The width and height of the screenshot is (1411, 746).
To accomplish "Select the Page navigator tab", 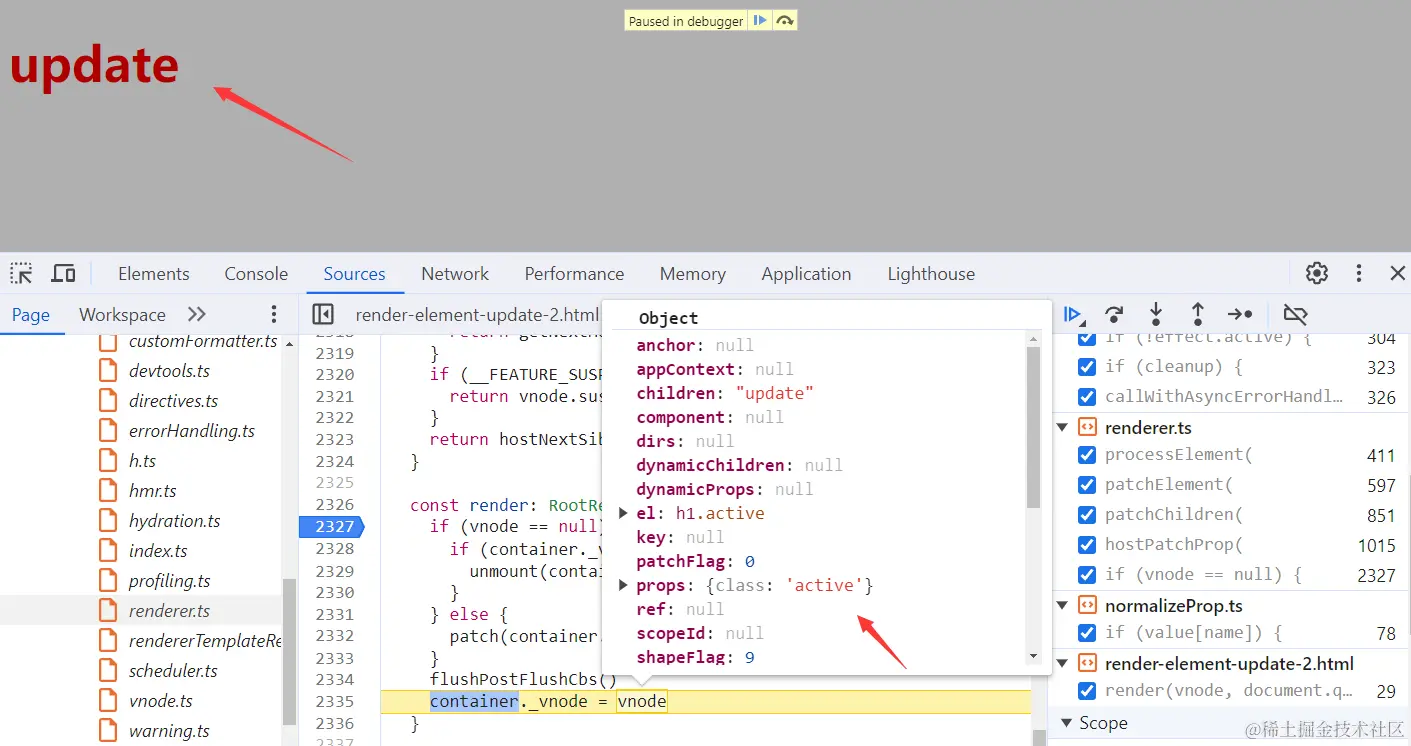I will 31,314.
